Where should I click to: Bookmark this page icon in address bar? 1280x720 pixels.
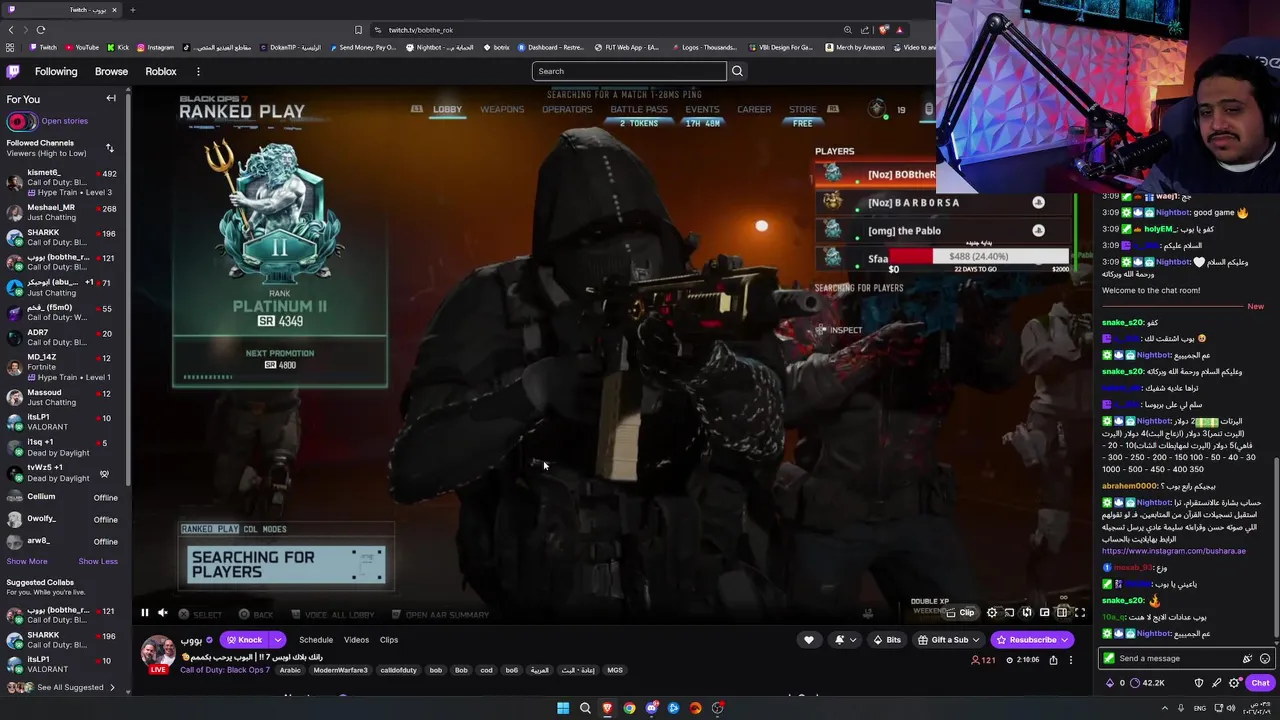358,30
